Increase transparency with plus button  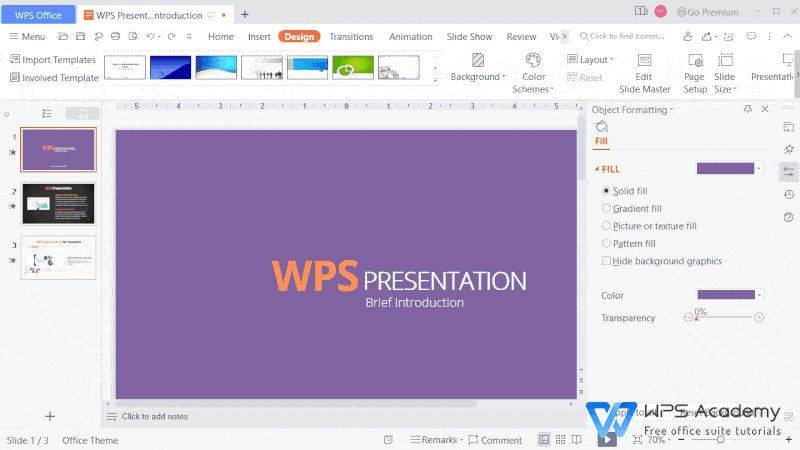759,317
